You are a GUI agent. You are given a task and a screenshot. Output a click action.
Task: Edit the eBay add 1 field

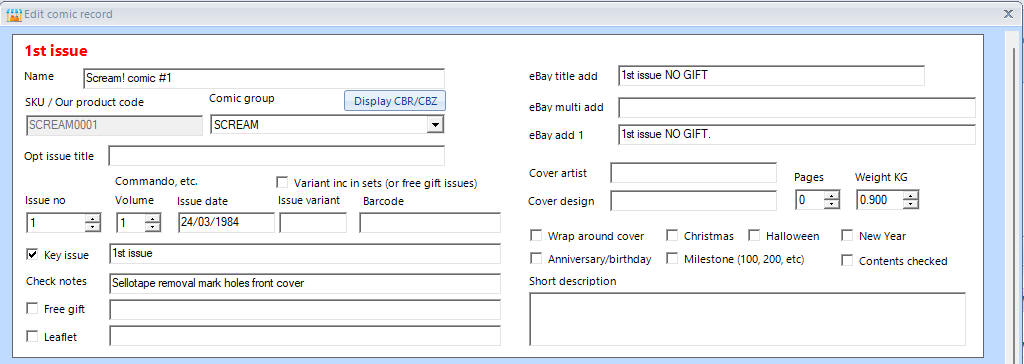[797, 135]
